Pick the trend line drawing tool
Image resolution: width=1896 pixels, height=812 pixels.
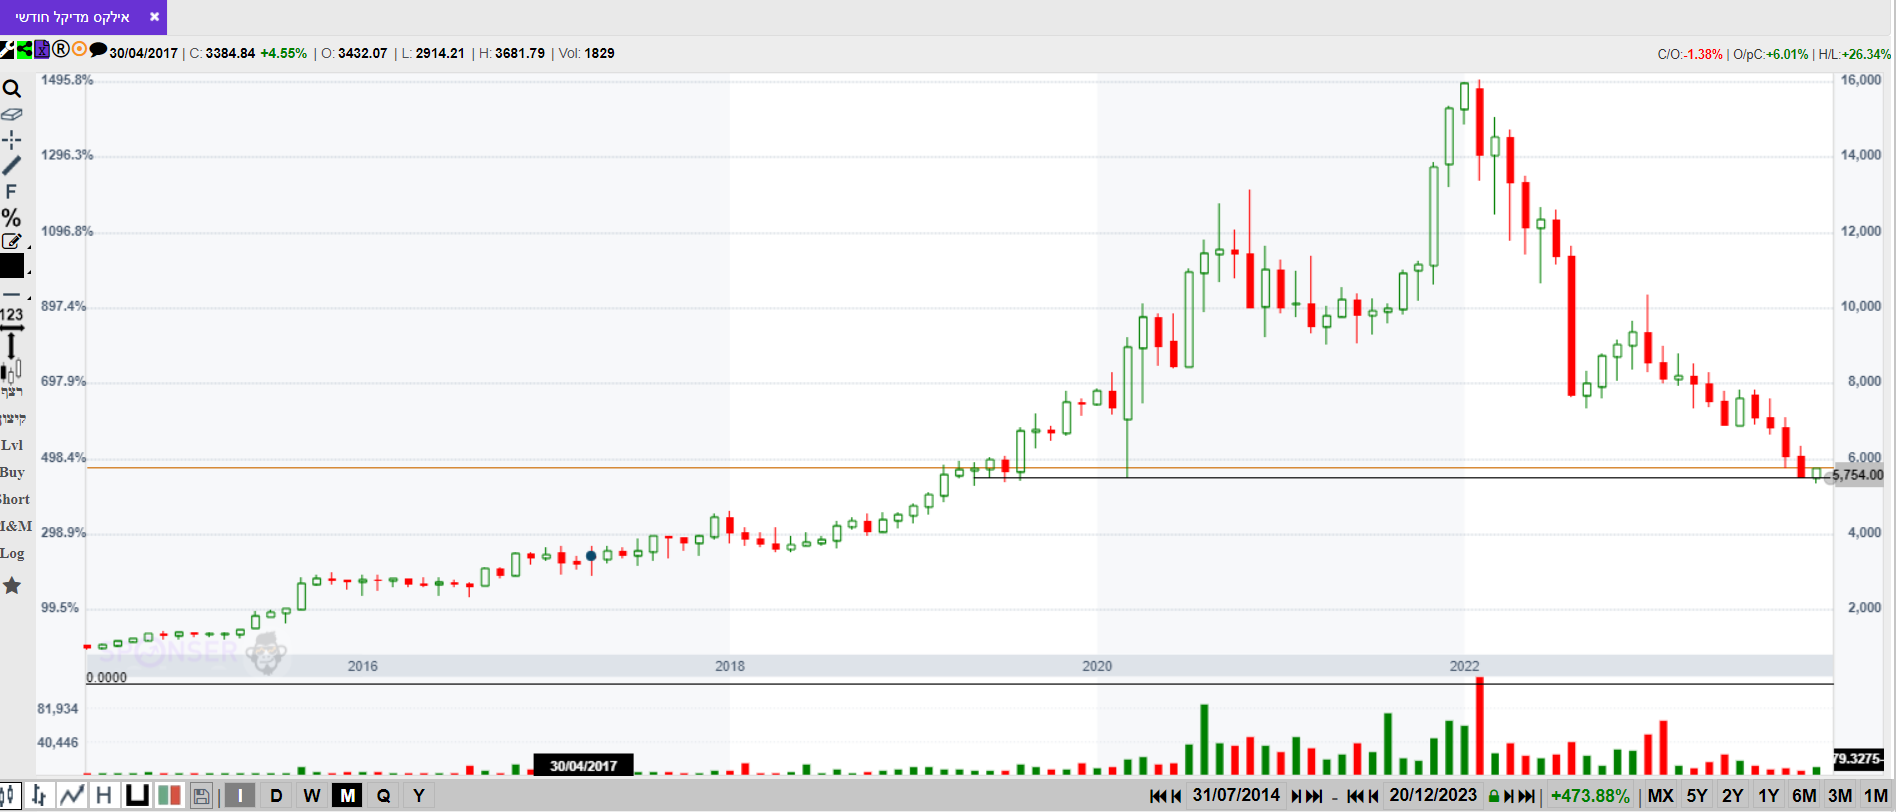(x=12, y=165)
